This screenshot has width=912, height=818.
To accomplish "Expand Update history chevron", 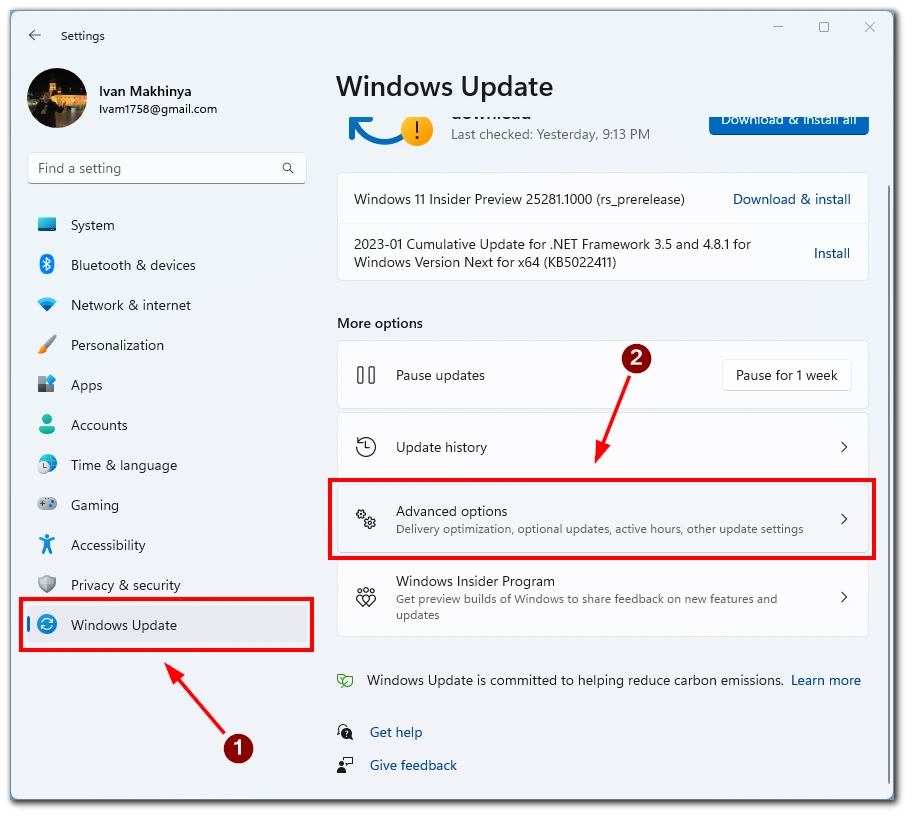I will (844, 447).
